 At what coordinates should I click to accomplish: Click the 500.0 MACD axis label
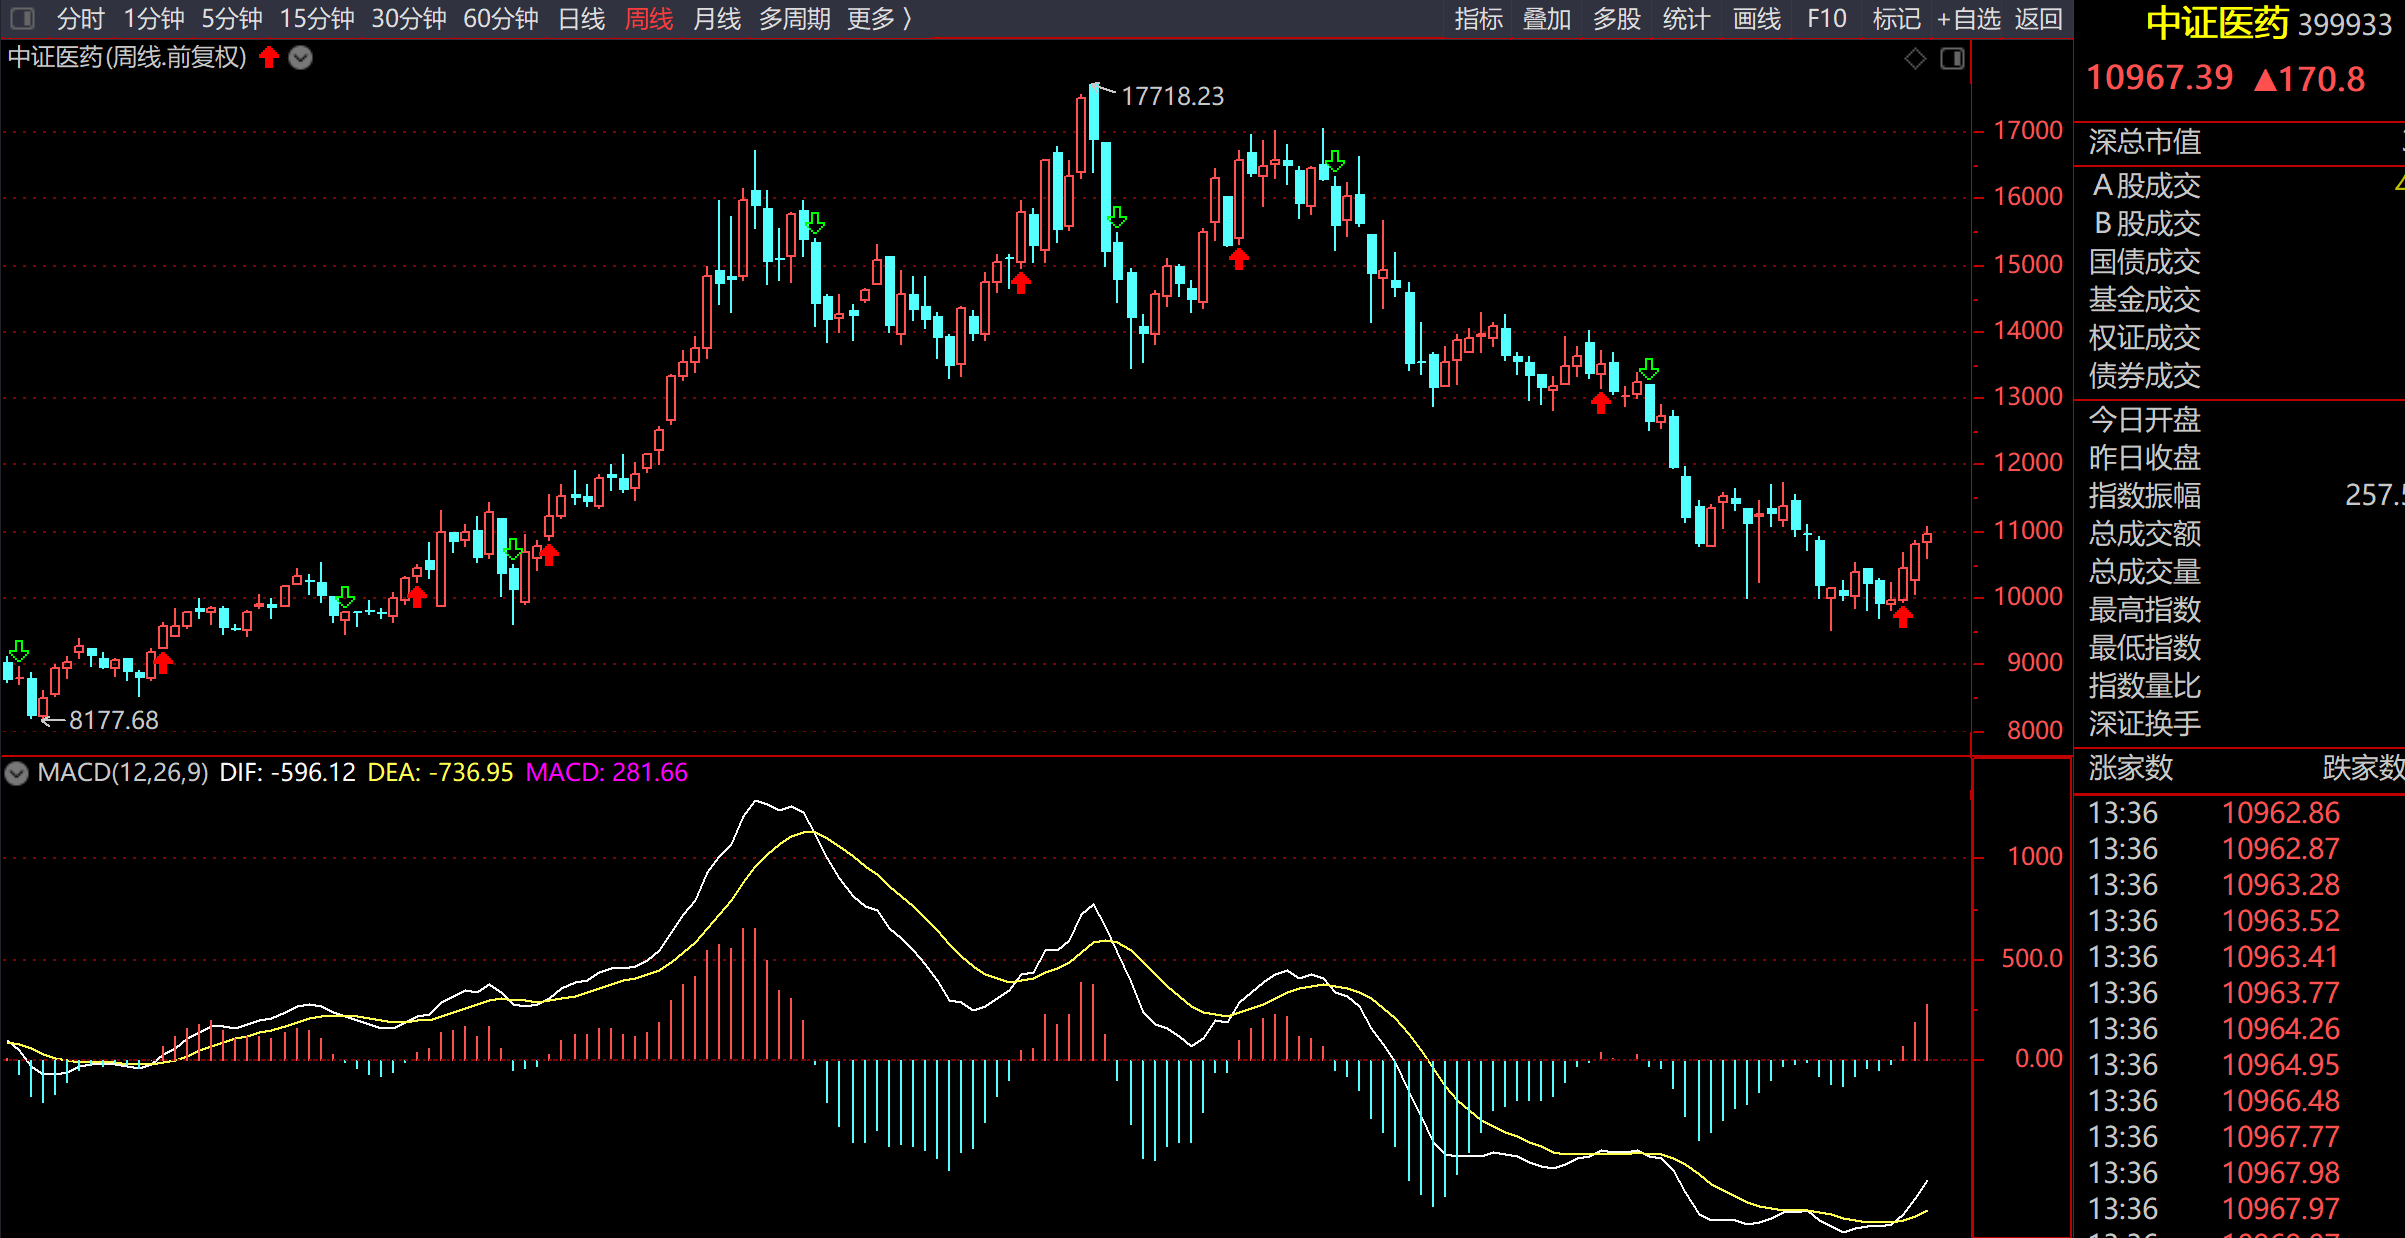pos(2032,959)
